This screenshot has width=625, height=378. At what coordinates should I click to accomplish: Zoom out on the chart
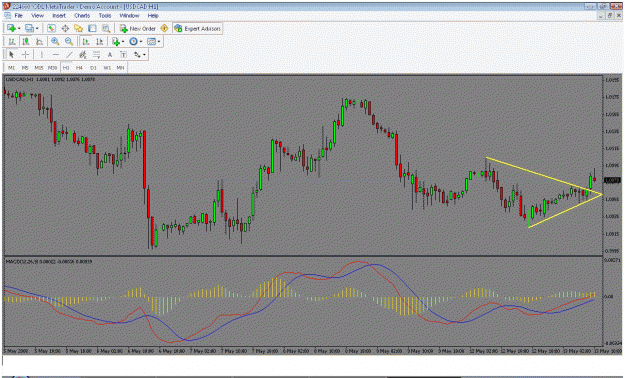69,41
